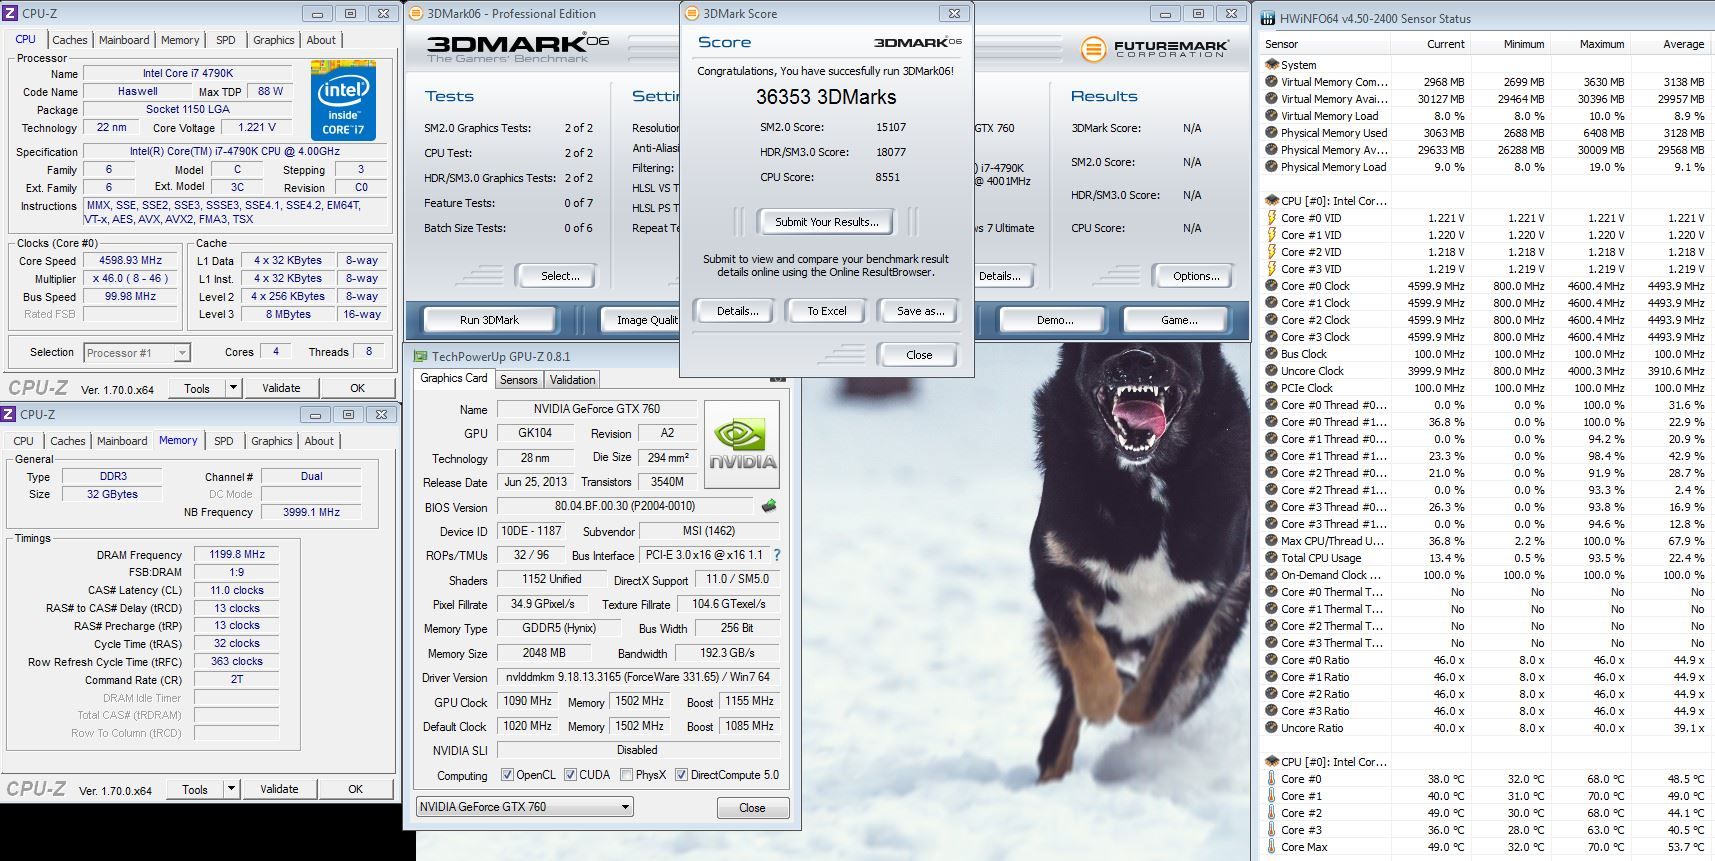Open the Graphics tab in top CPU-Z
1715x861 pixels.
pos(273,40)
